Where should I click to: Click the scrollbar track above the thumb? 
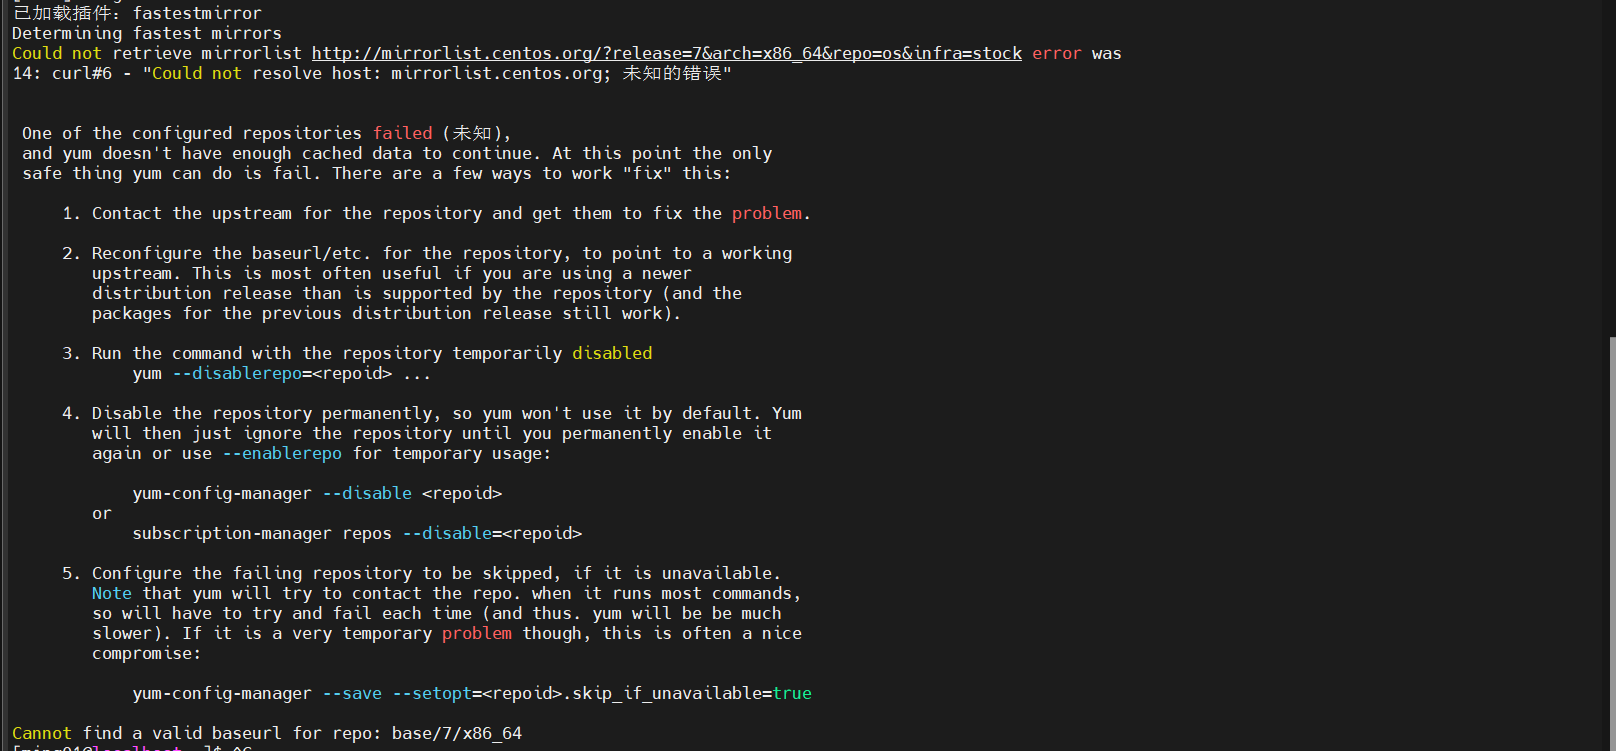coord(1611,170)
